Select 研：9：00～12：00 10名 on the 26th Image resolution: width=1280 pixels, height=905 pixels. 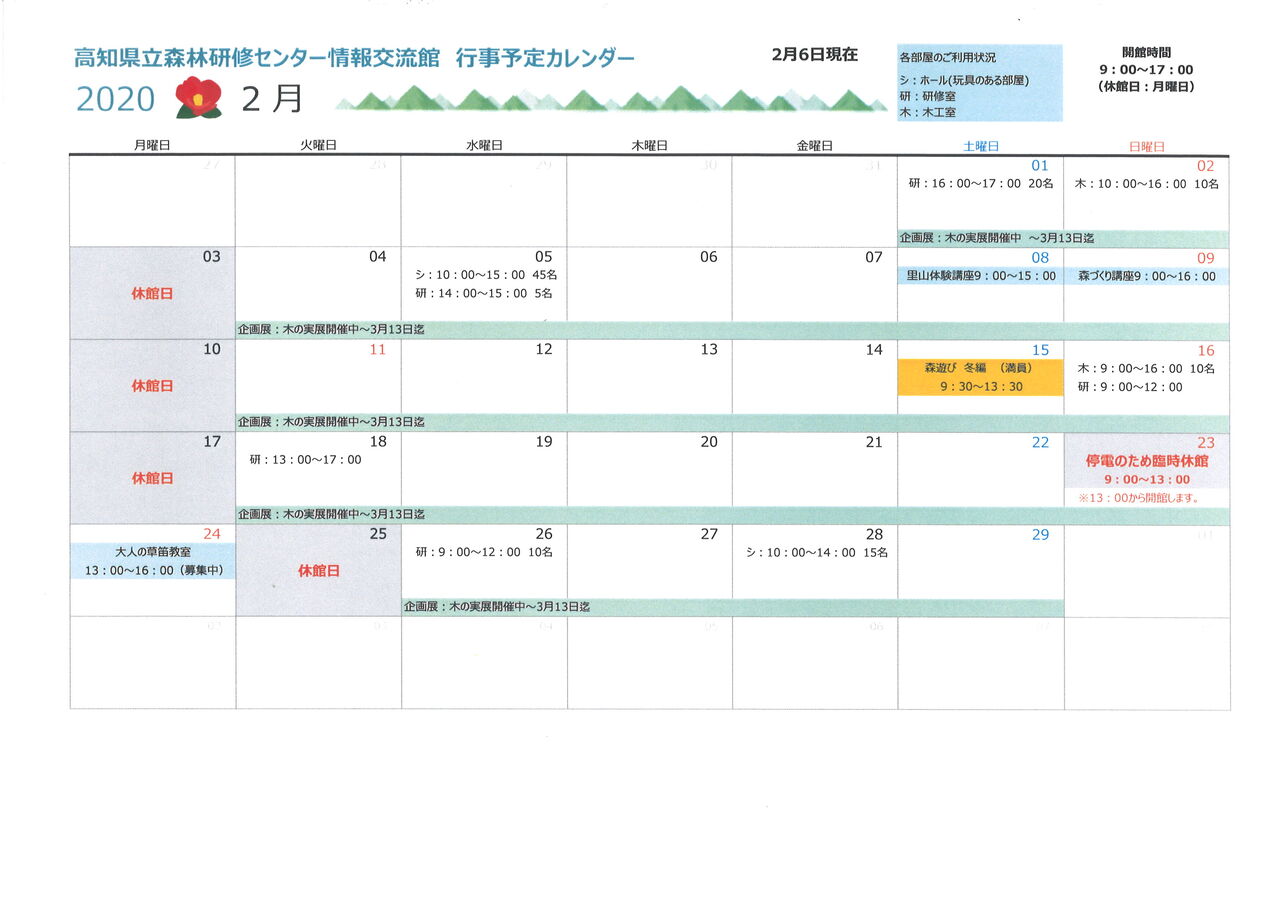(x=483, y=552)
